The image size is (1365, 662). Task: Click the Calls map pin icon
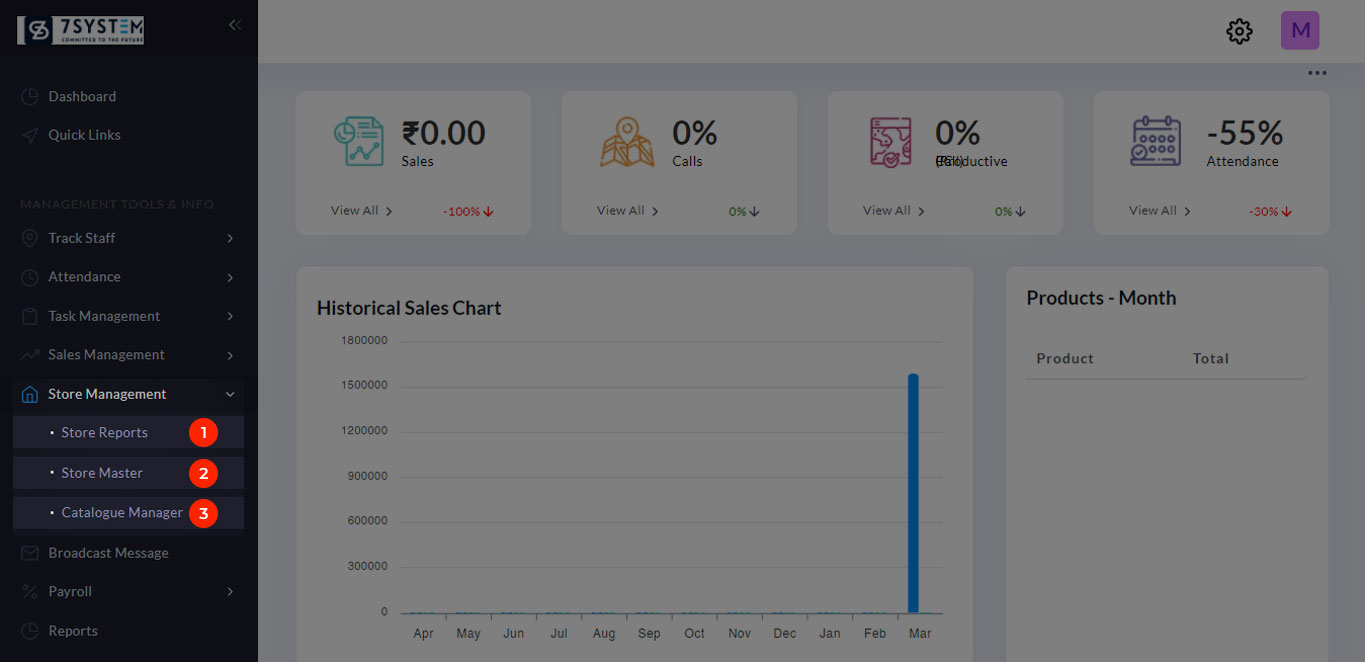(x=627, y=141)
